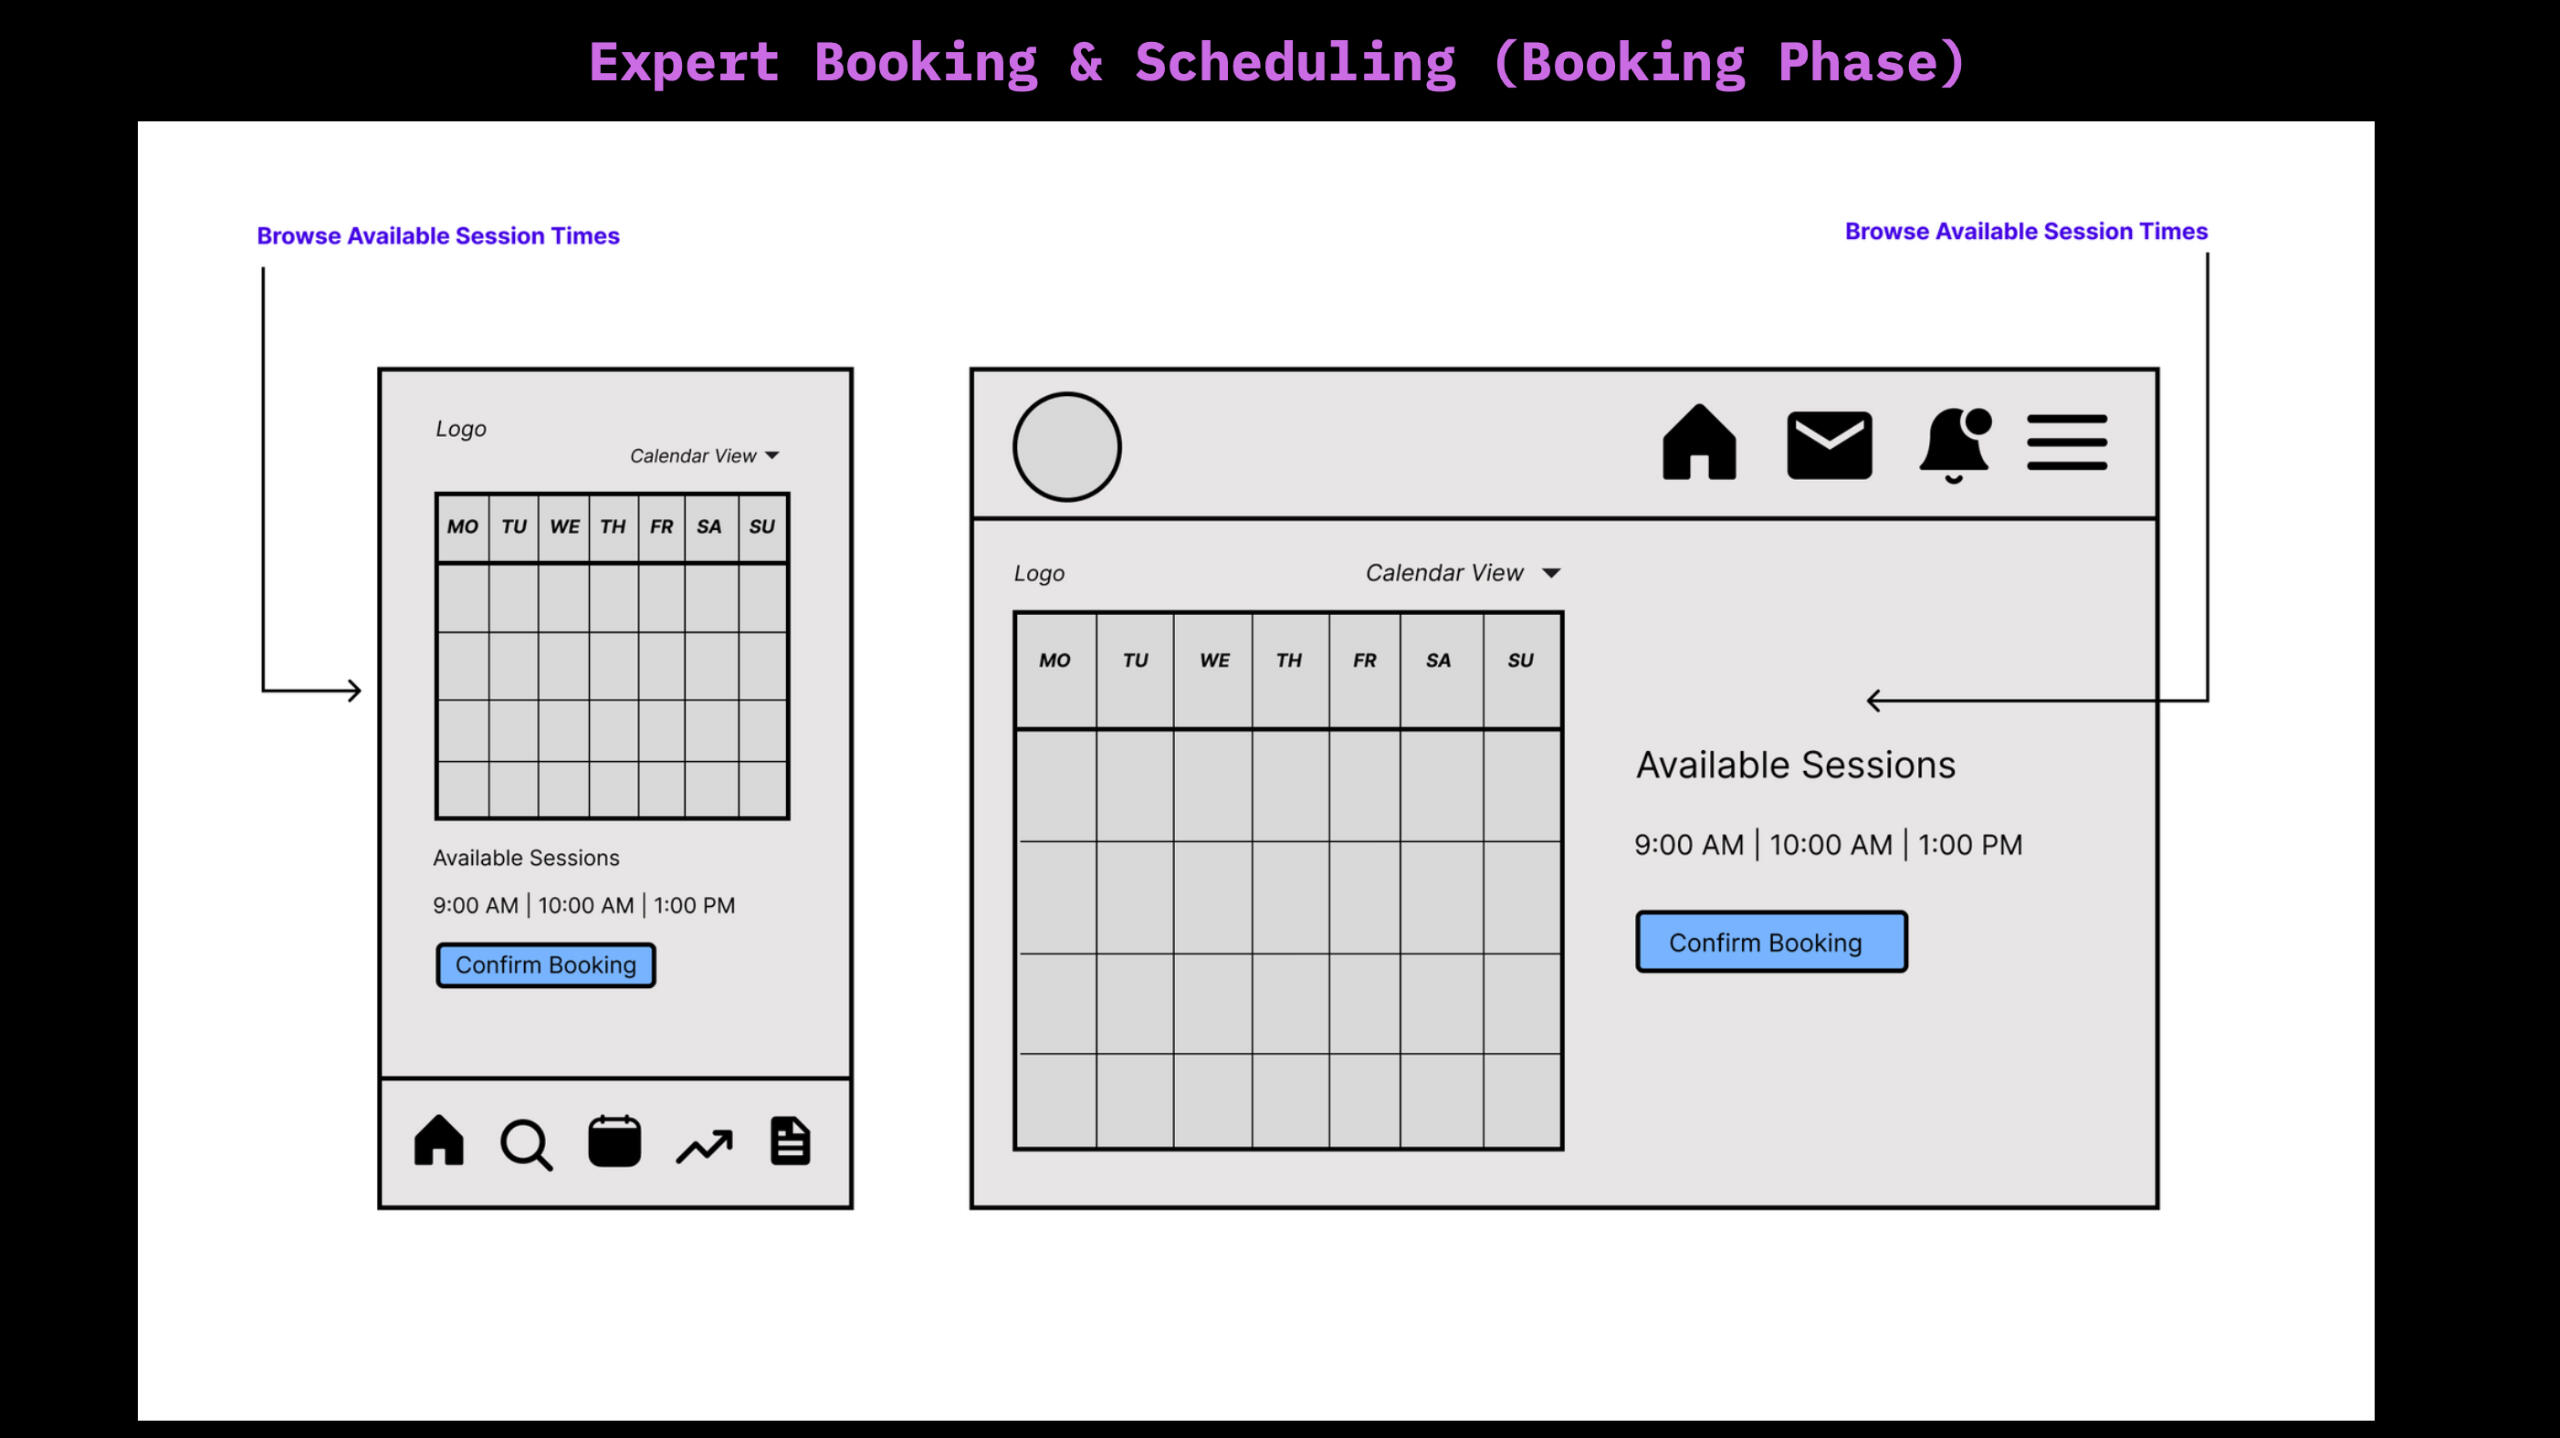
Task: Tap the document icon in bottom bar
Action: [790, 1141]
